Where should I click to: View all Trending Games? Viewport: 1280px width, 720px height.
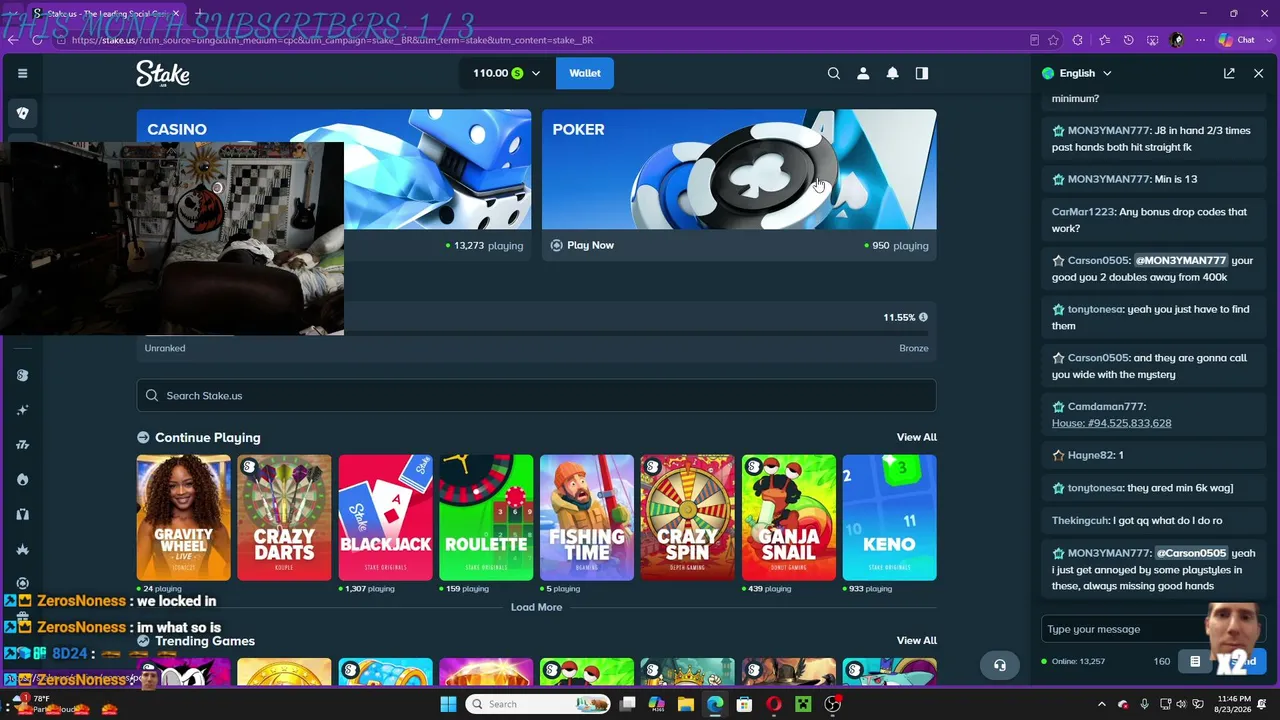coord(916,640)
